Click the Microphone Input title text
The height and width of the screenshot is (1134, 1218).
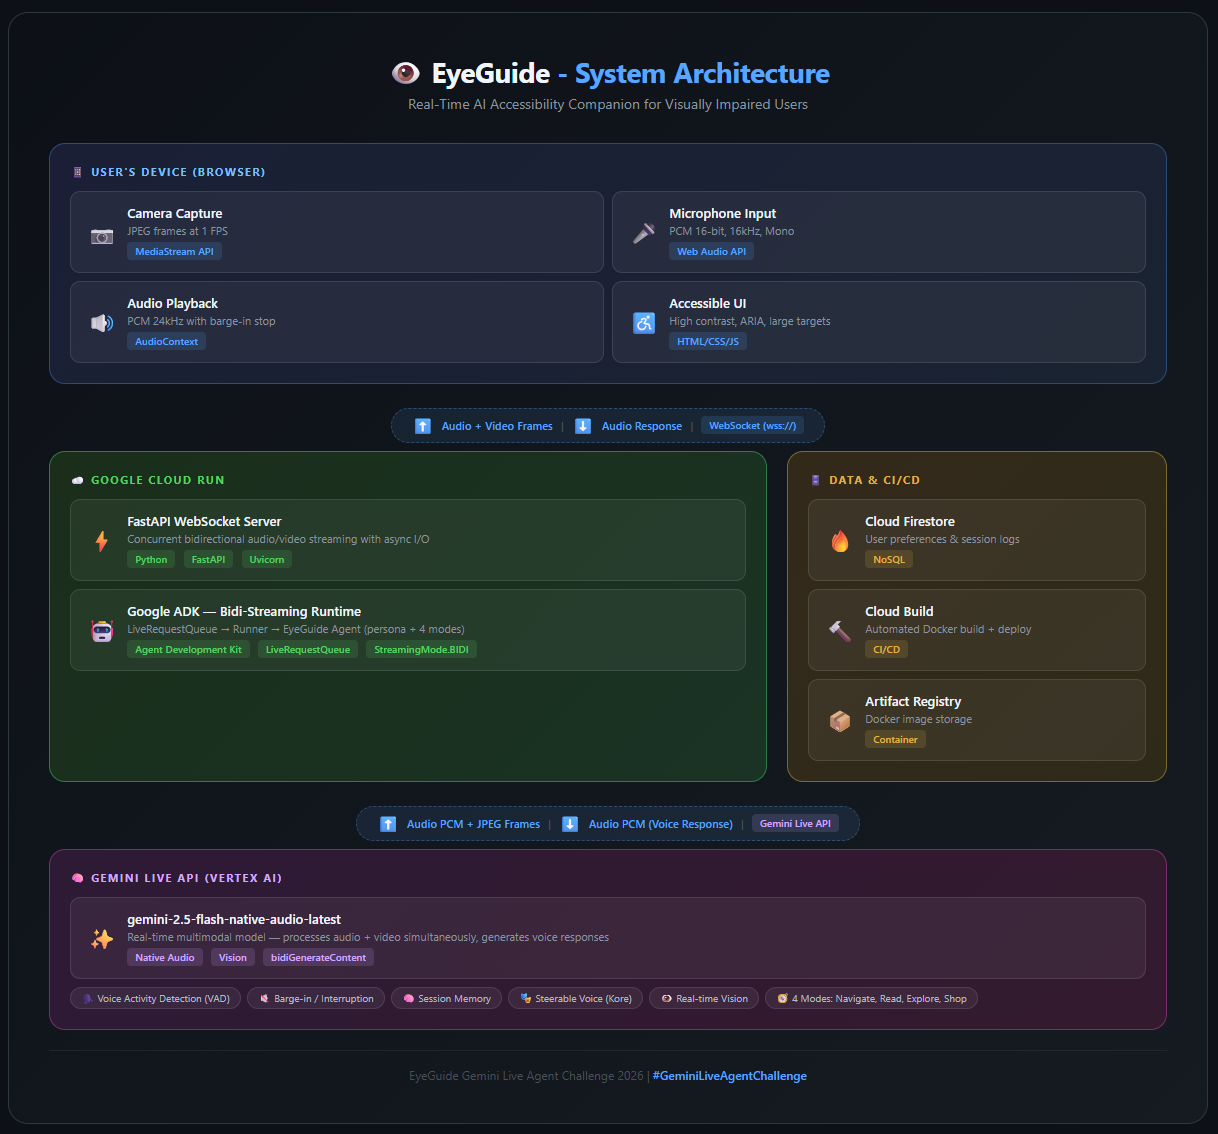[x=722, y=214]
